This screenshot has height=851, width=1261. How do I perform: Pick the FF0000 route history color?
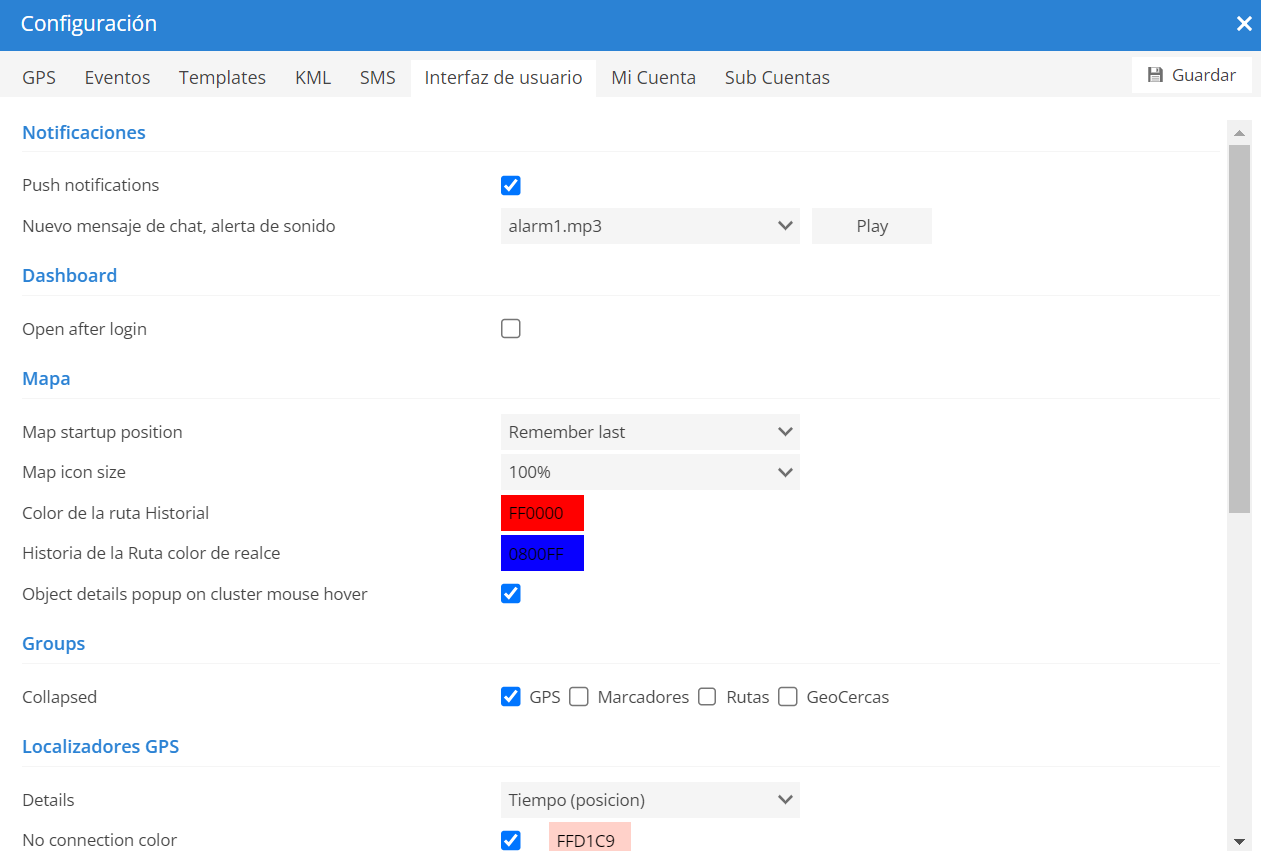(x=542, y=513)
